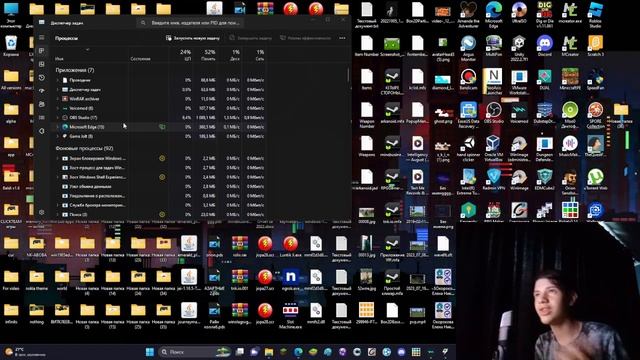Select the Discord desktop shortcut

coord(544,46)
